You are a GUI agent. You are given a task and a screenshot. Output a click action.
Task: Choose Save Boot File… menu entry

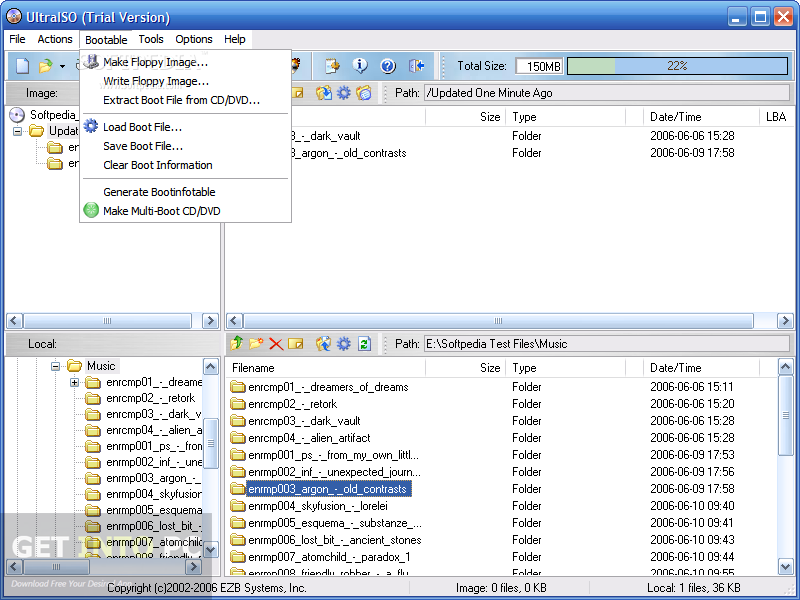(x=143, y=146)
